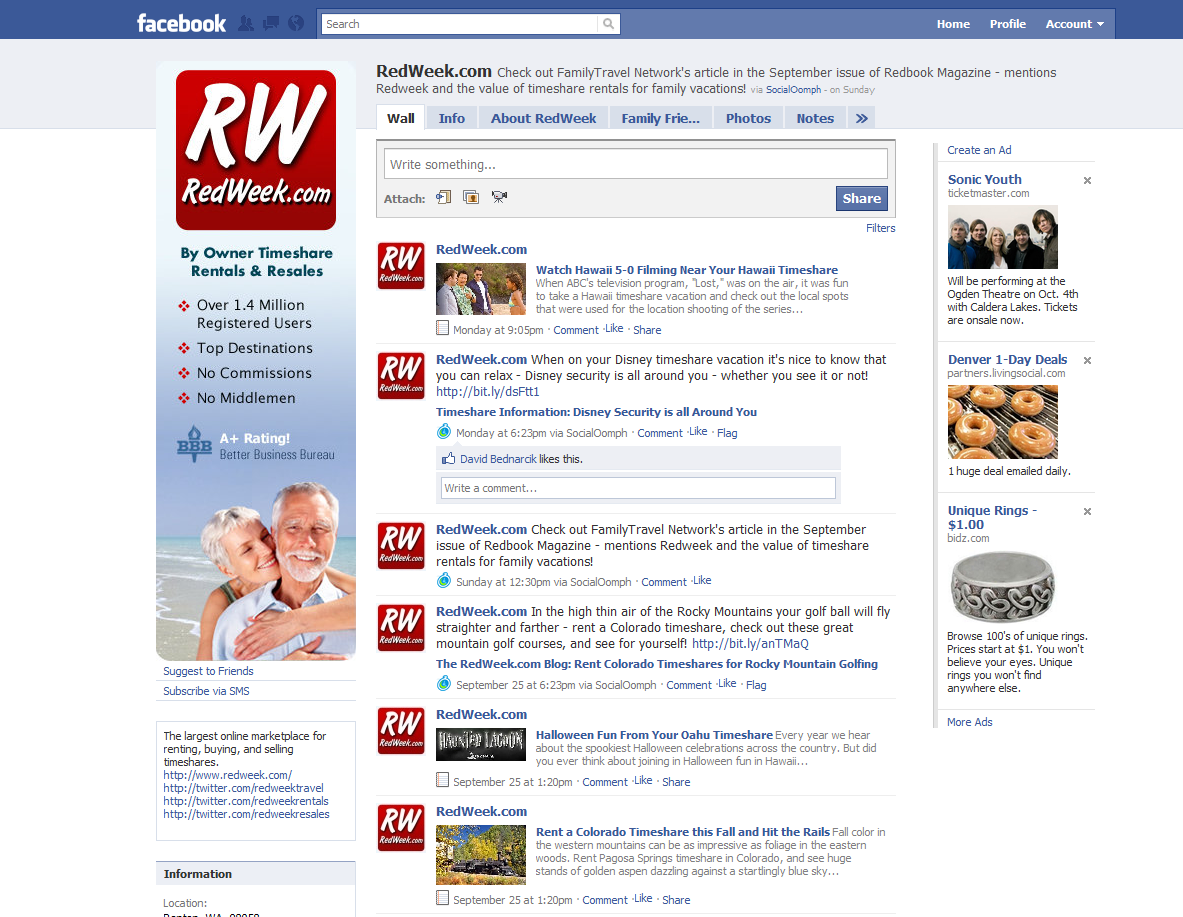Click the large RedWeek.com RW logo
This screenshot has width=1183, height=917.
pyautogui.click(x=256, y=150)
